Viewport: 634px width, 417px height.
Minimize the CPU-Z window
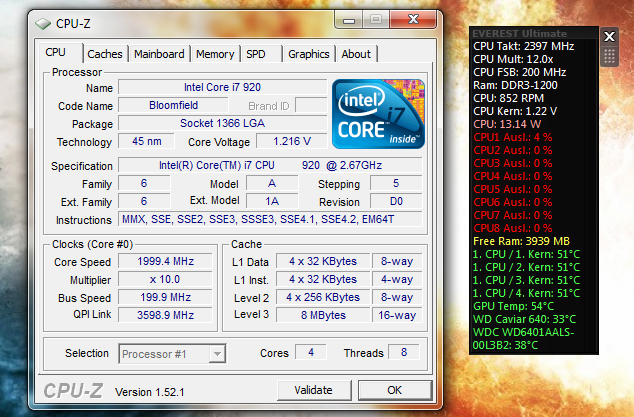click(349, 20)
